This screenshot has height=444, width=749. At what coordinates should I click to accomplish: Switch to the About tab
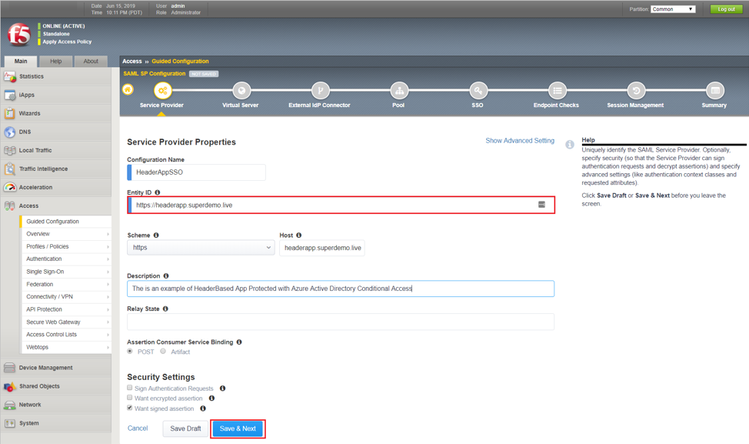pyautogui.click(x=91, y=61)
